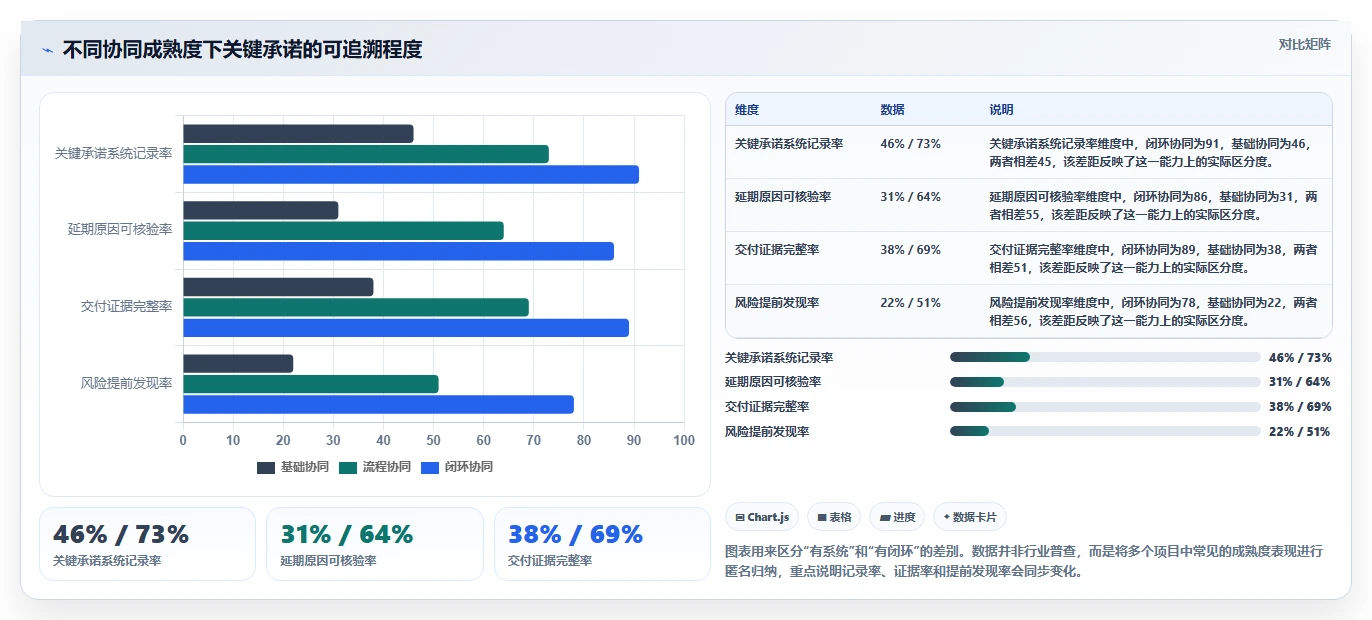Image resolution: width=1372 pixels, height=620 pixels.
Task: Click the 风险提前发现率 progress list label
Action: 767,431
